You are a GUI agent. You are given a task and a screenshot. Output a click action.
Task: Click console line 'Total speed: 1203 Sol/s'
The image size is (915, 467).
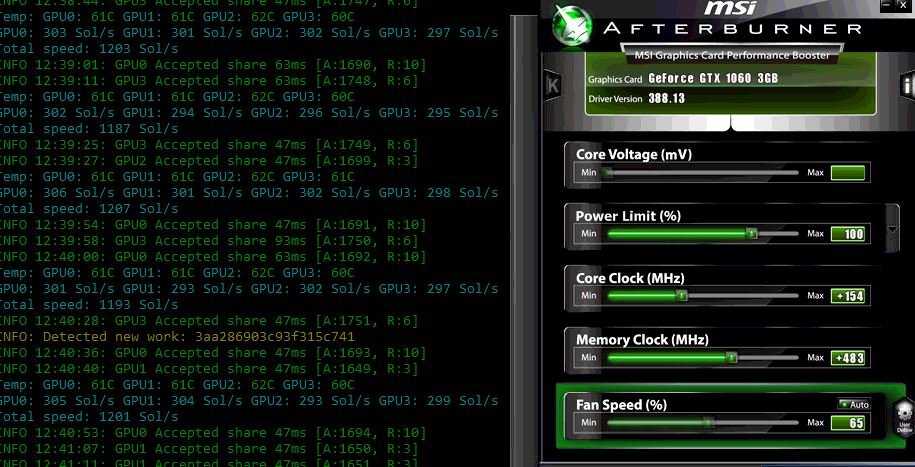(88, 48)
